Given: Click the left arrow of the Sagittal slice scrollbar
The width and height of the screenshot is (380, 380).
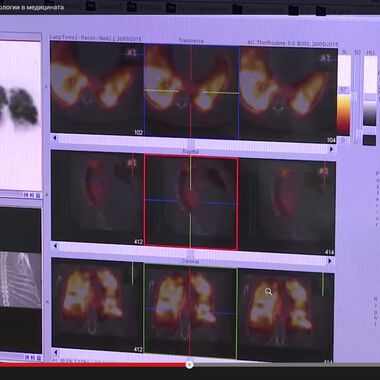Looking at the screenshot, I should 55,246.
